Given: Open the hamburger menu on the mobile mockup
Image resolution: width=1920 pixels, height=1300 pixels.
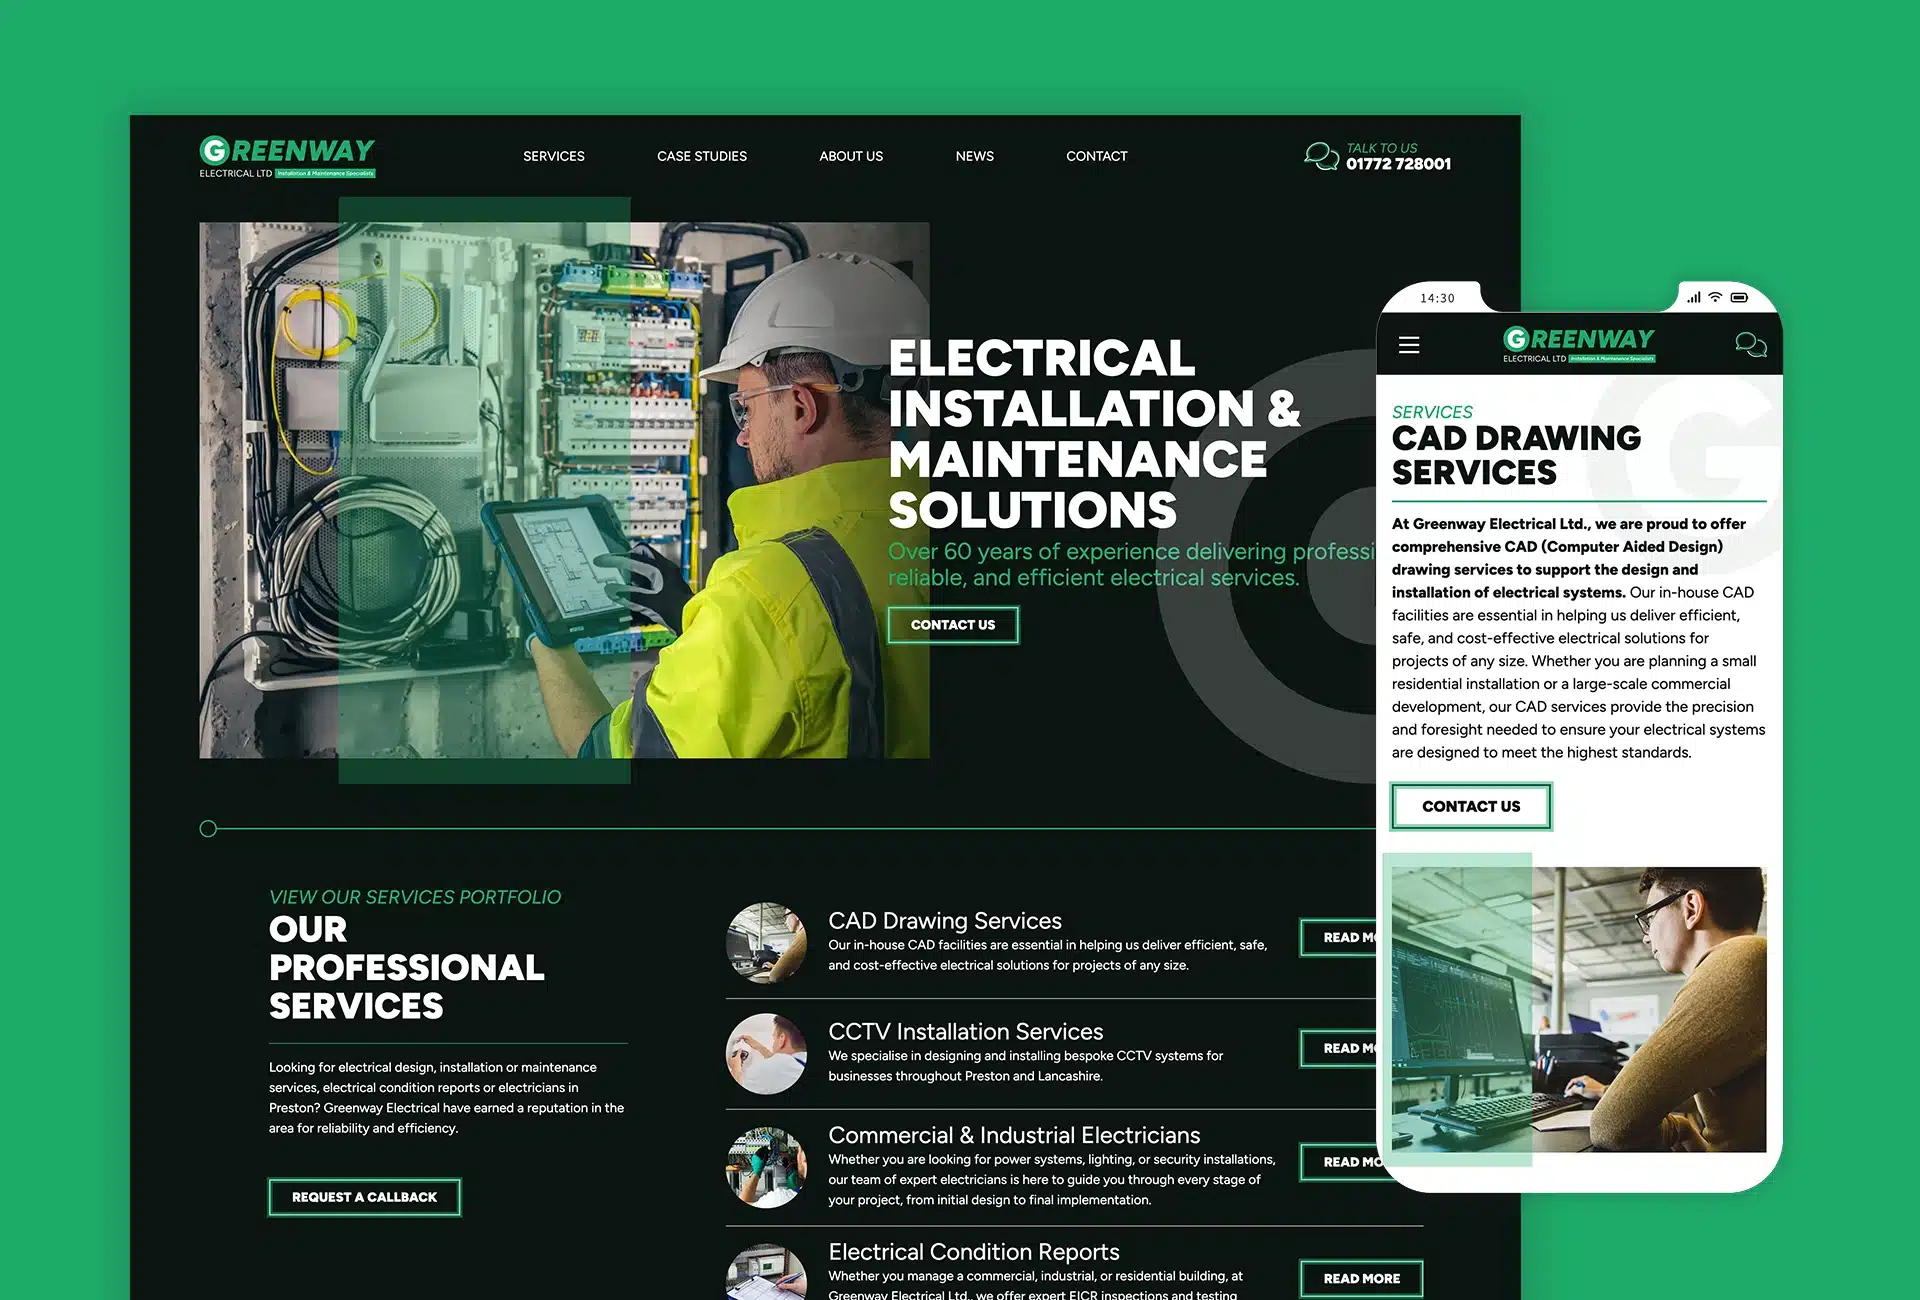Looking at the screenshot, I should 1409,344.
